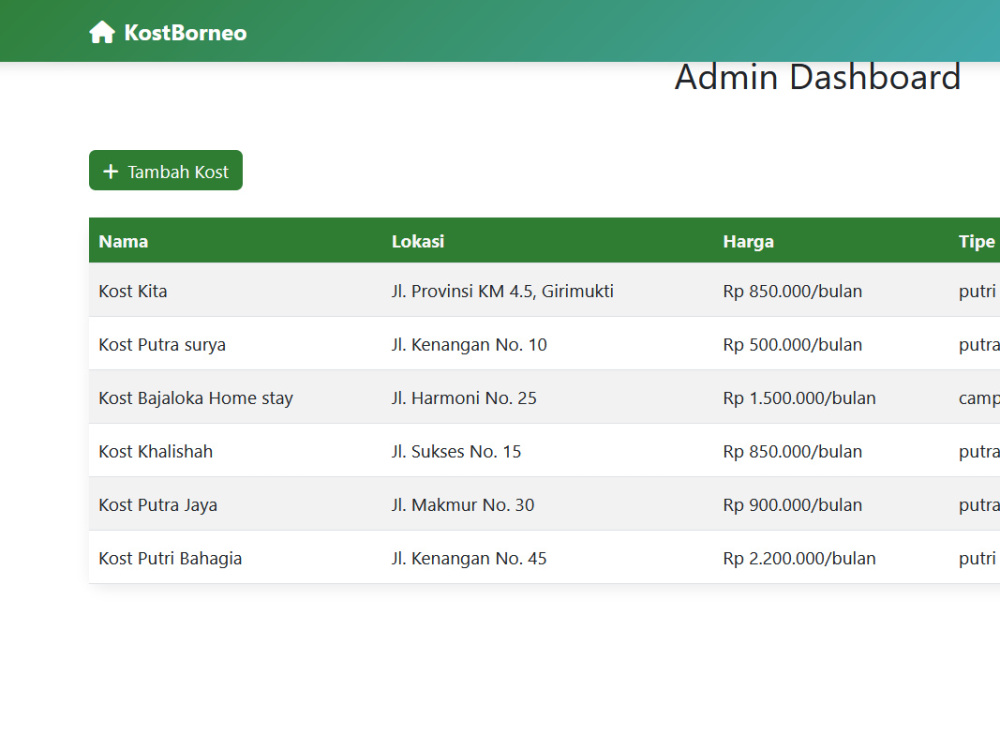Select the Nama column header
1000x750 pixels.
point(123,242)
